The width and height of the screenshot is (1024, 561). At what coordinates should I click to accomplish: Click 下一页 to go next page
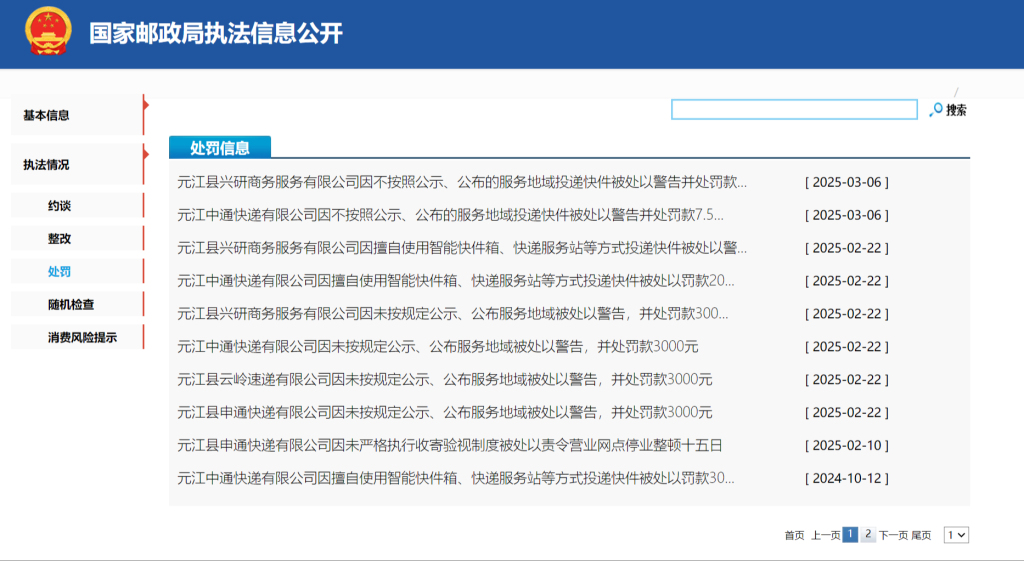point(893,536)
